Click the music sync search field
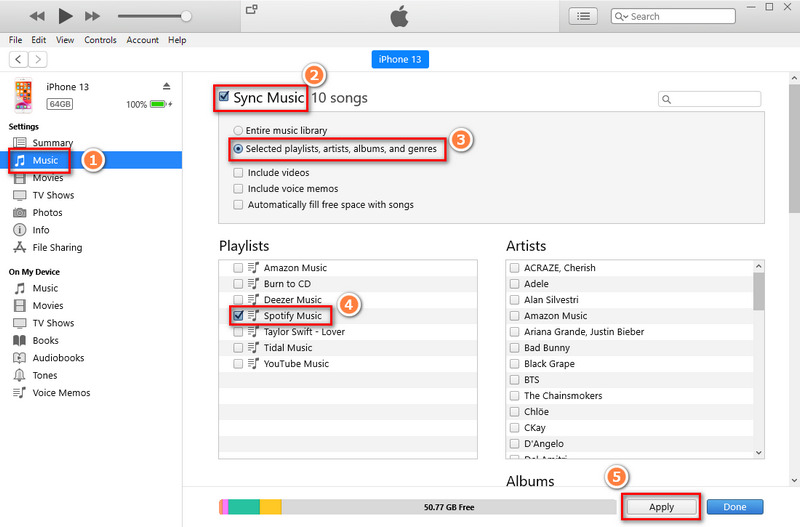The image size is (800, 527). [x=710, y=99]
